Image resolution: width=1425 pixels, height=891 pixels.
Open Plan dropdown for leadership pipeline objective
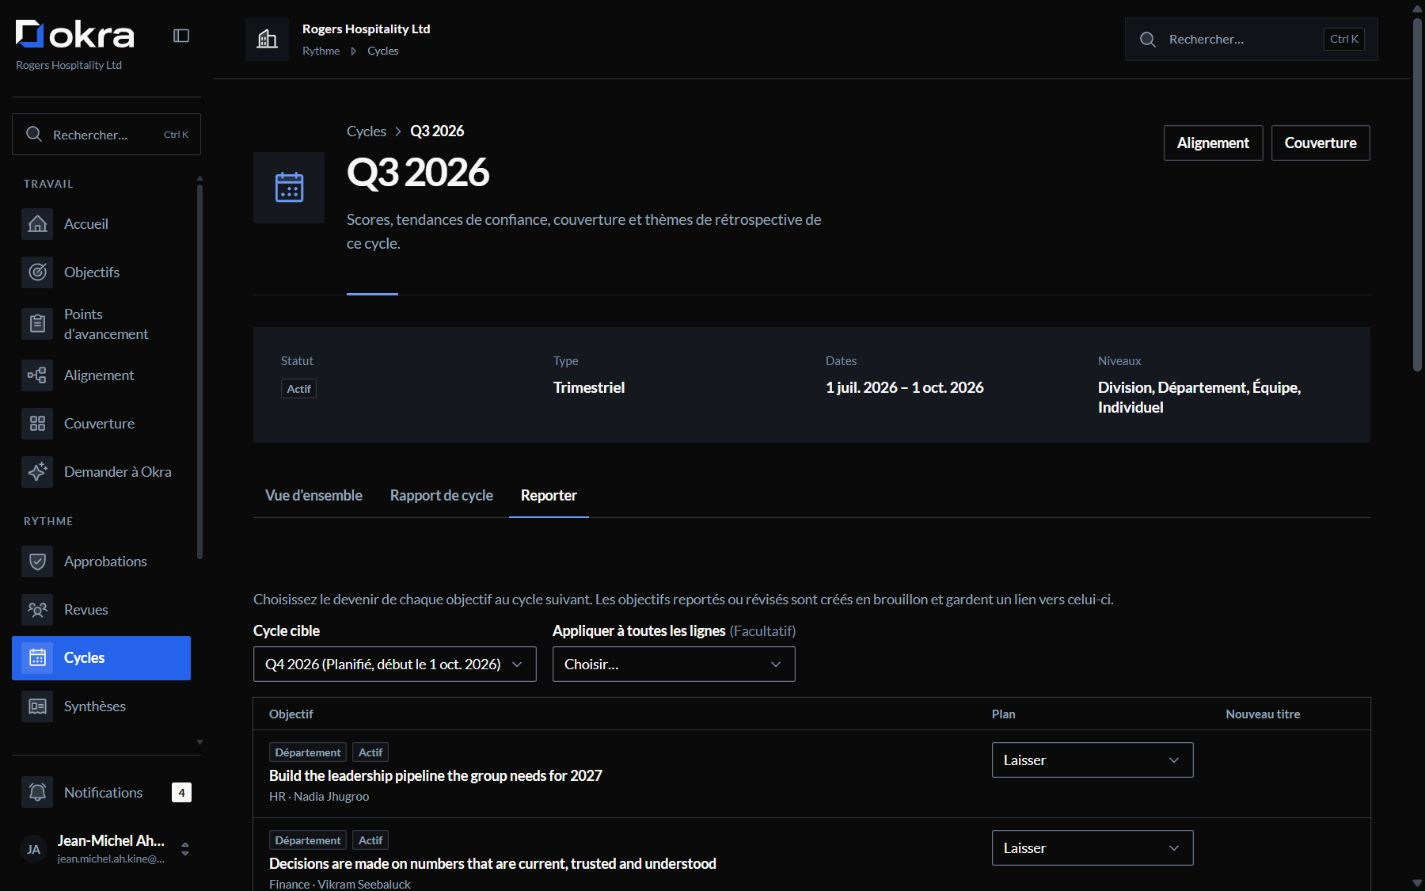point(1092,760)
